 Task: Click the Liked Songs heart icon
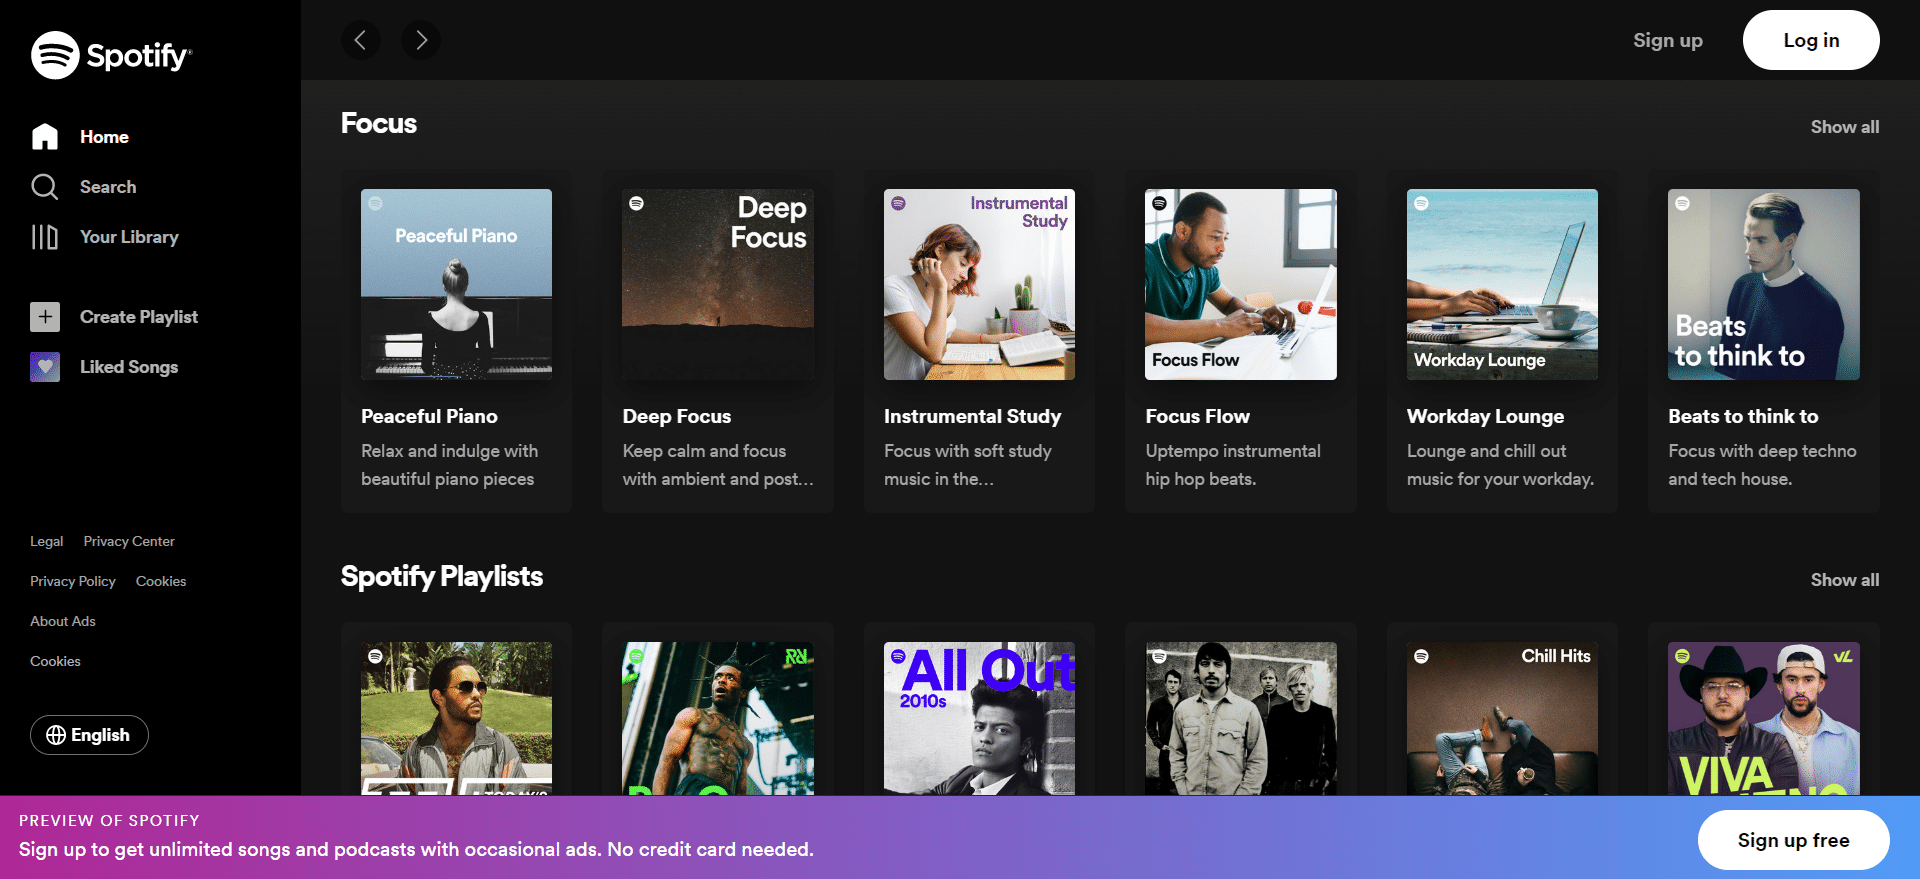pos(45,367)
